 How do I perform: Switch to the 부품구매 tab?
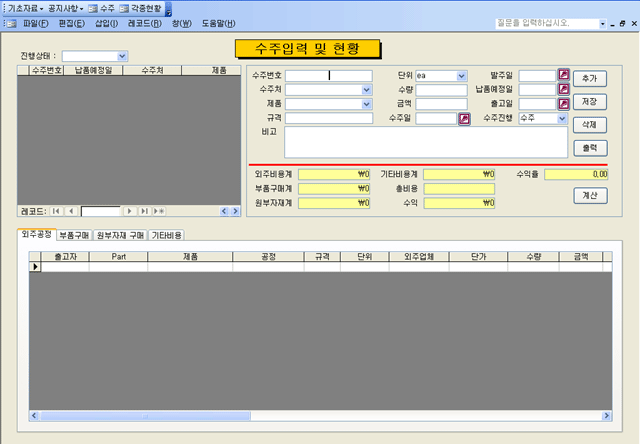[x=74, y=235]
